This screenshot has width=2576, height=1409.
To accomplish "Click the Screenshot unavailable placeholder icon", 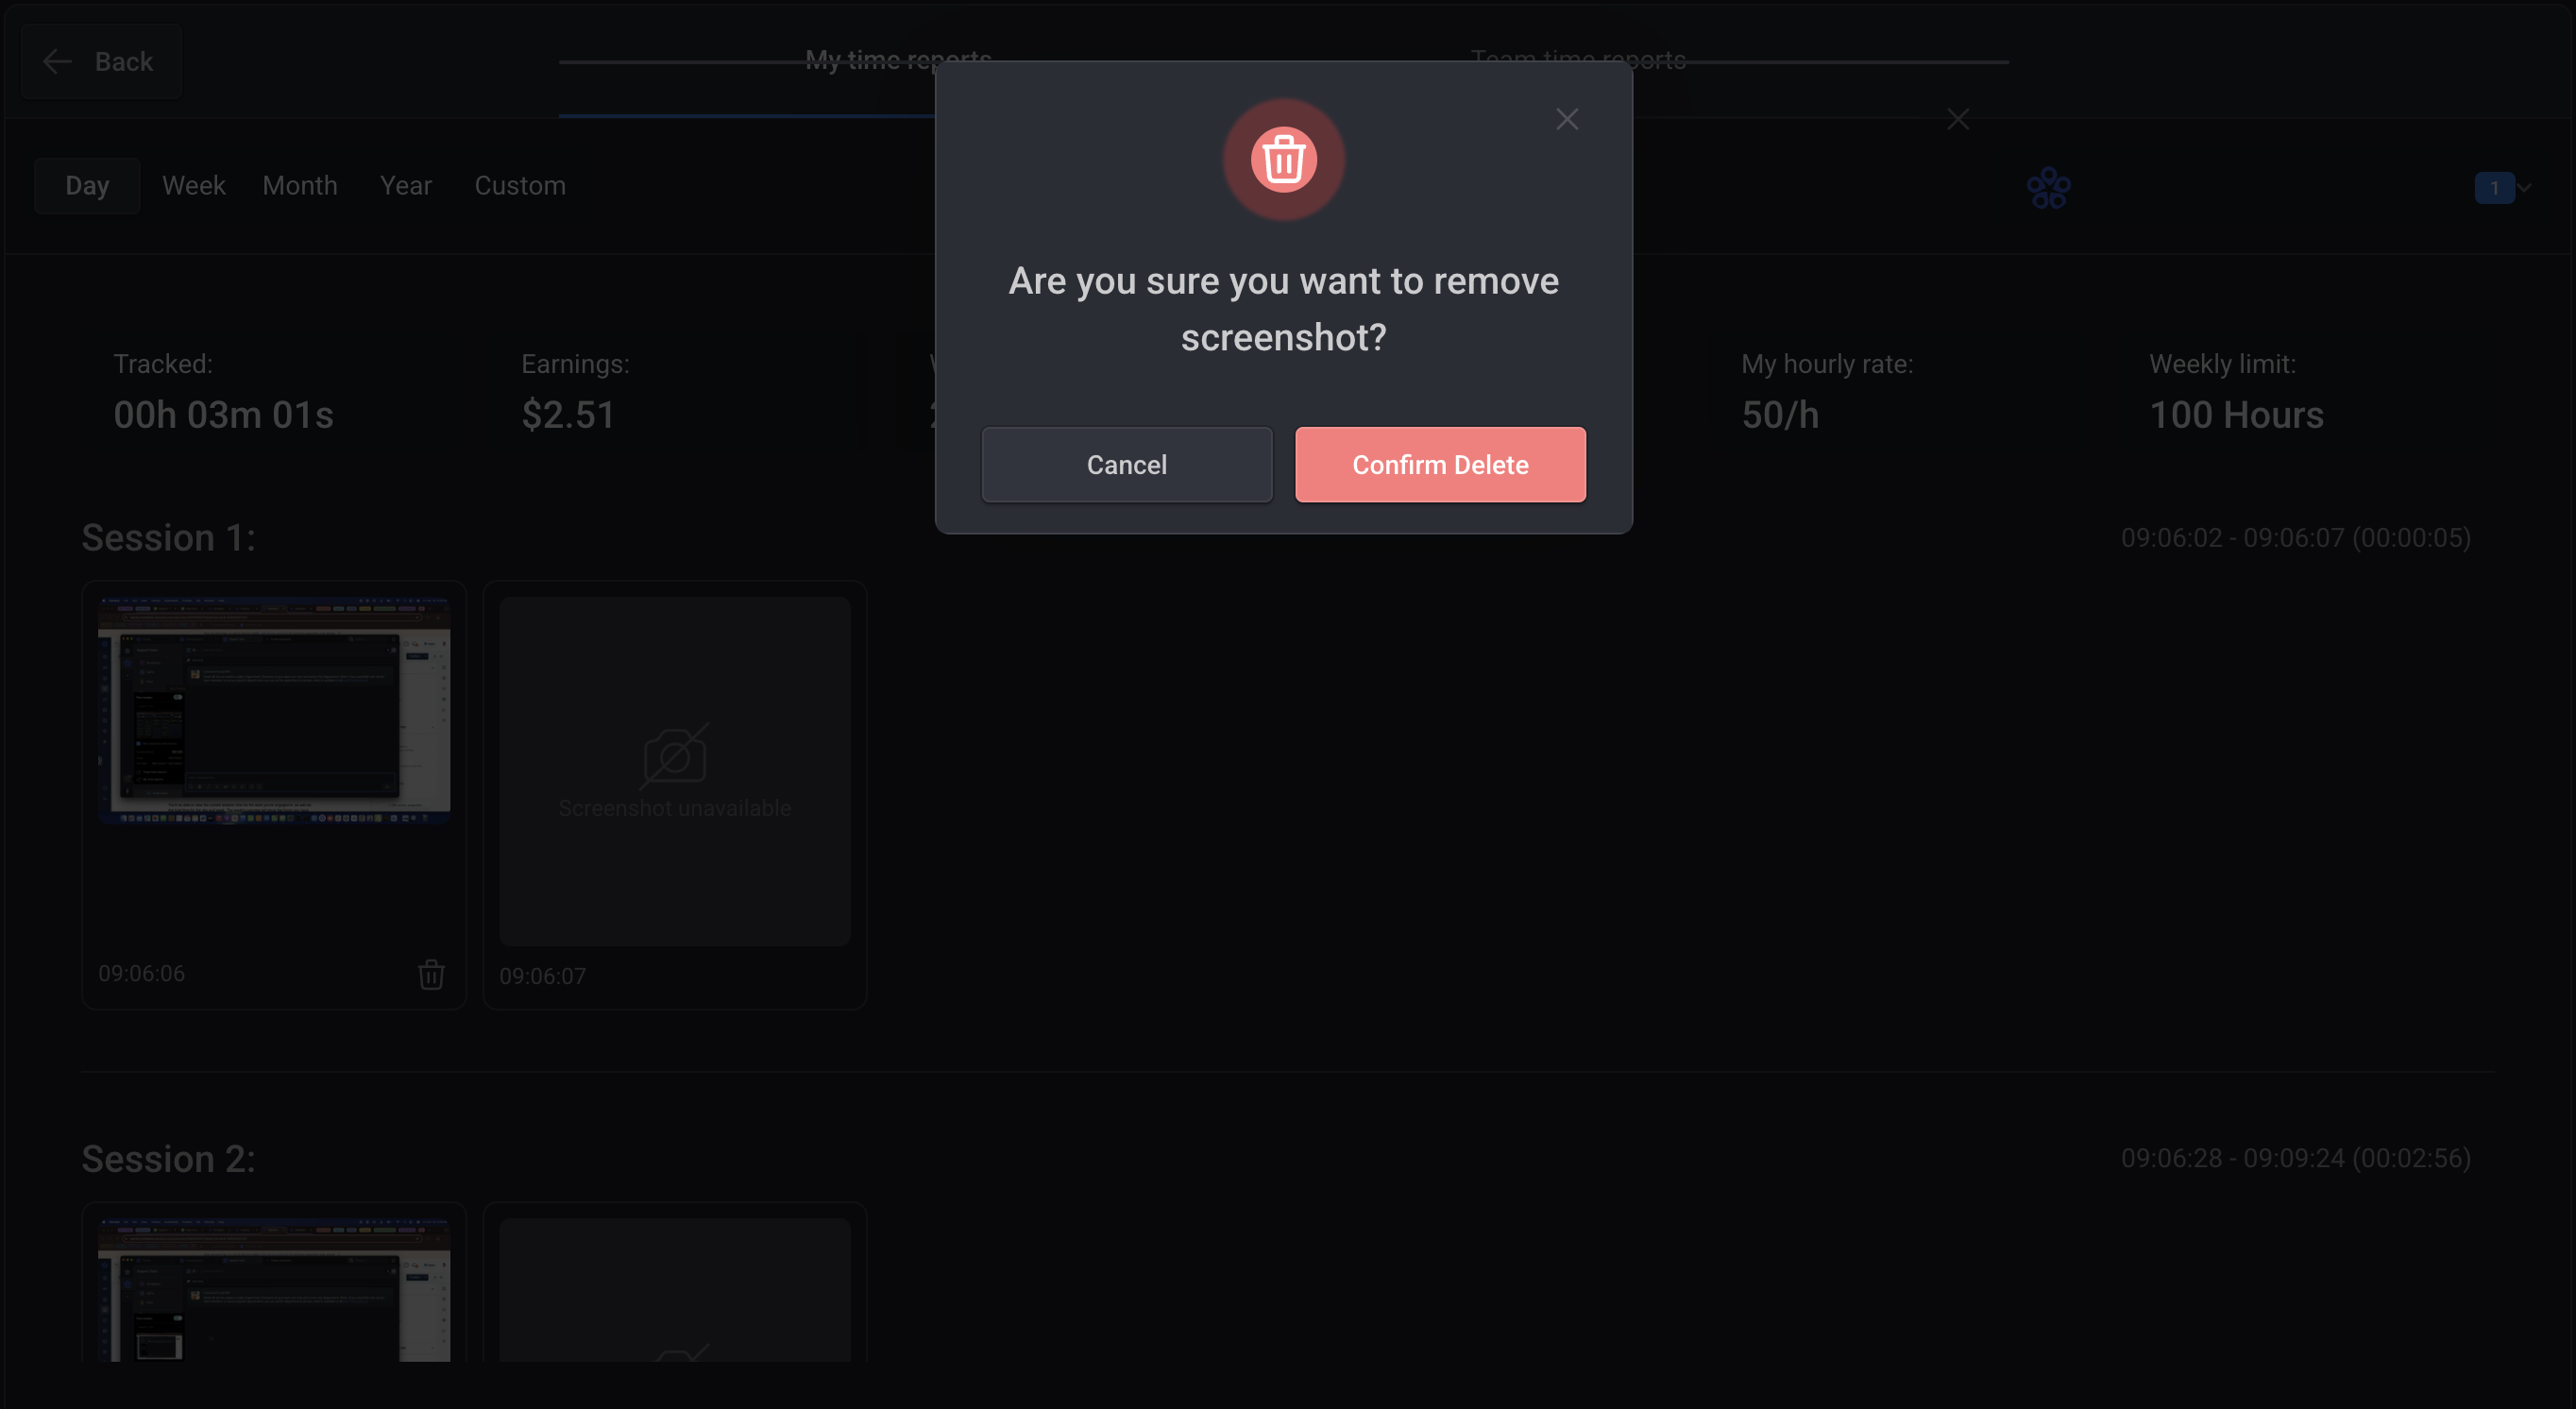I will (674, 757).
